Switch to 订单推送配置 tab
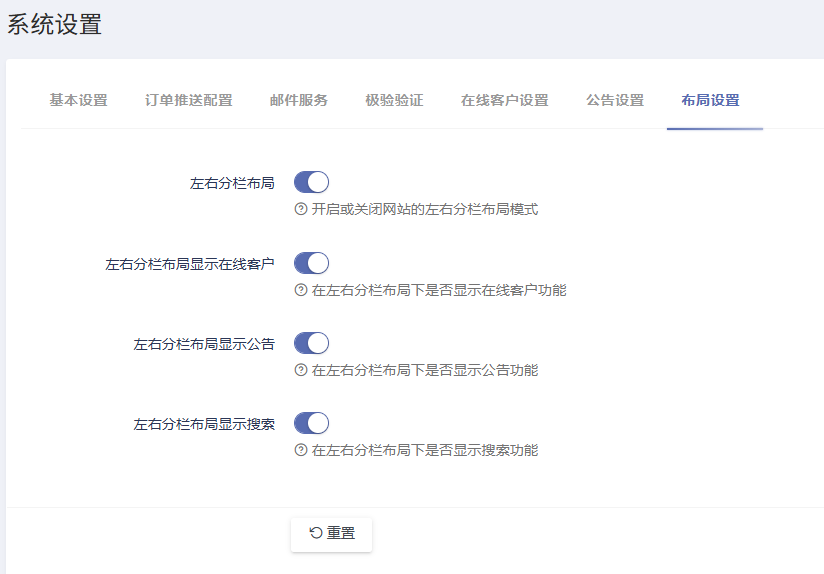 tap(188, 100)
